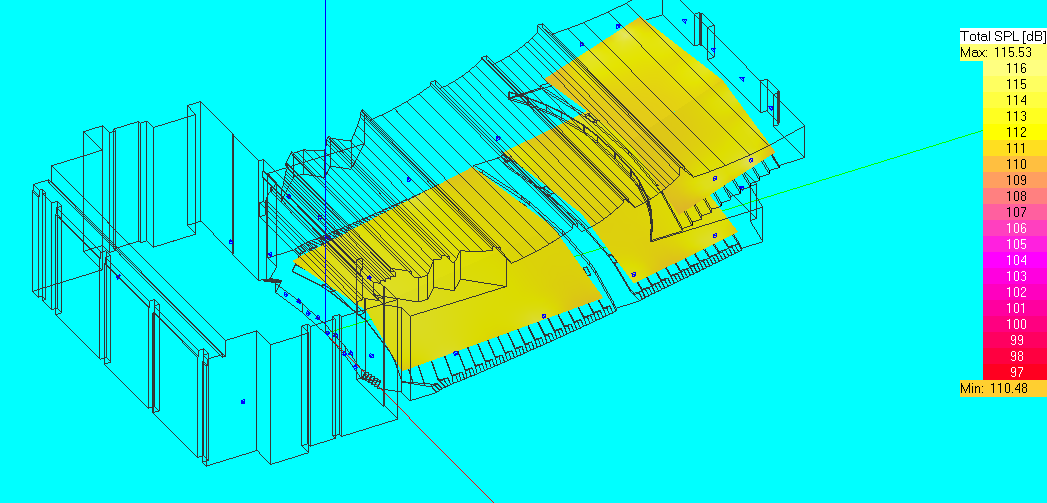Viewport: 1047px width, 503px height.
Task: Click the 100 dB legend color band
Action: coord(1015,325)
